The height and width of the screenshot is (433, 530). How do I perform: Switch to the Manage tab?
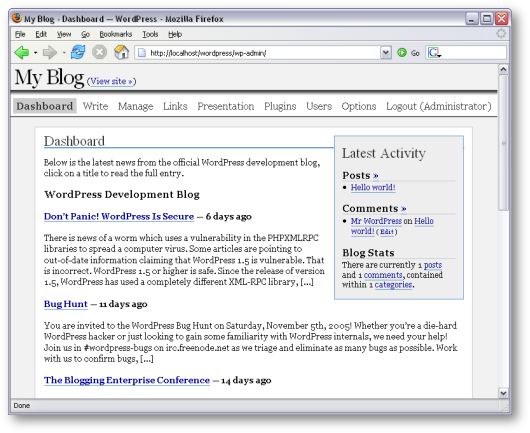136,106
